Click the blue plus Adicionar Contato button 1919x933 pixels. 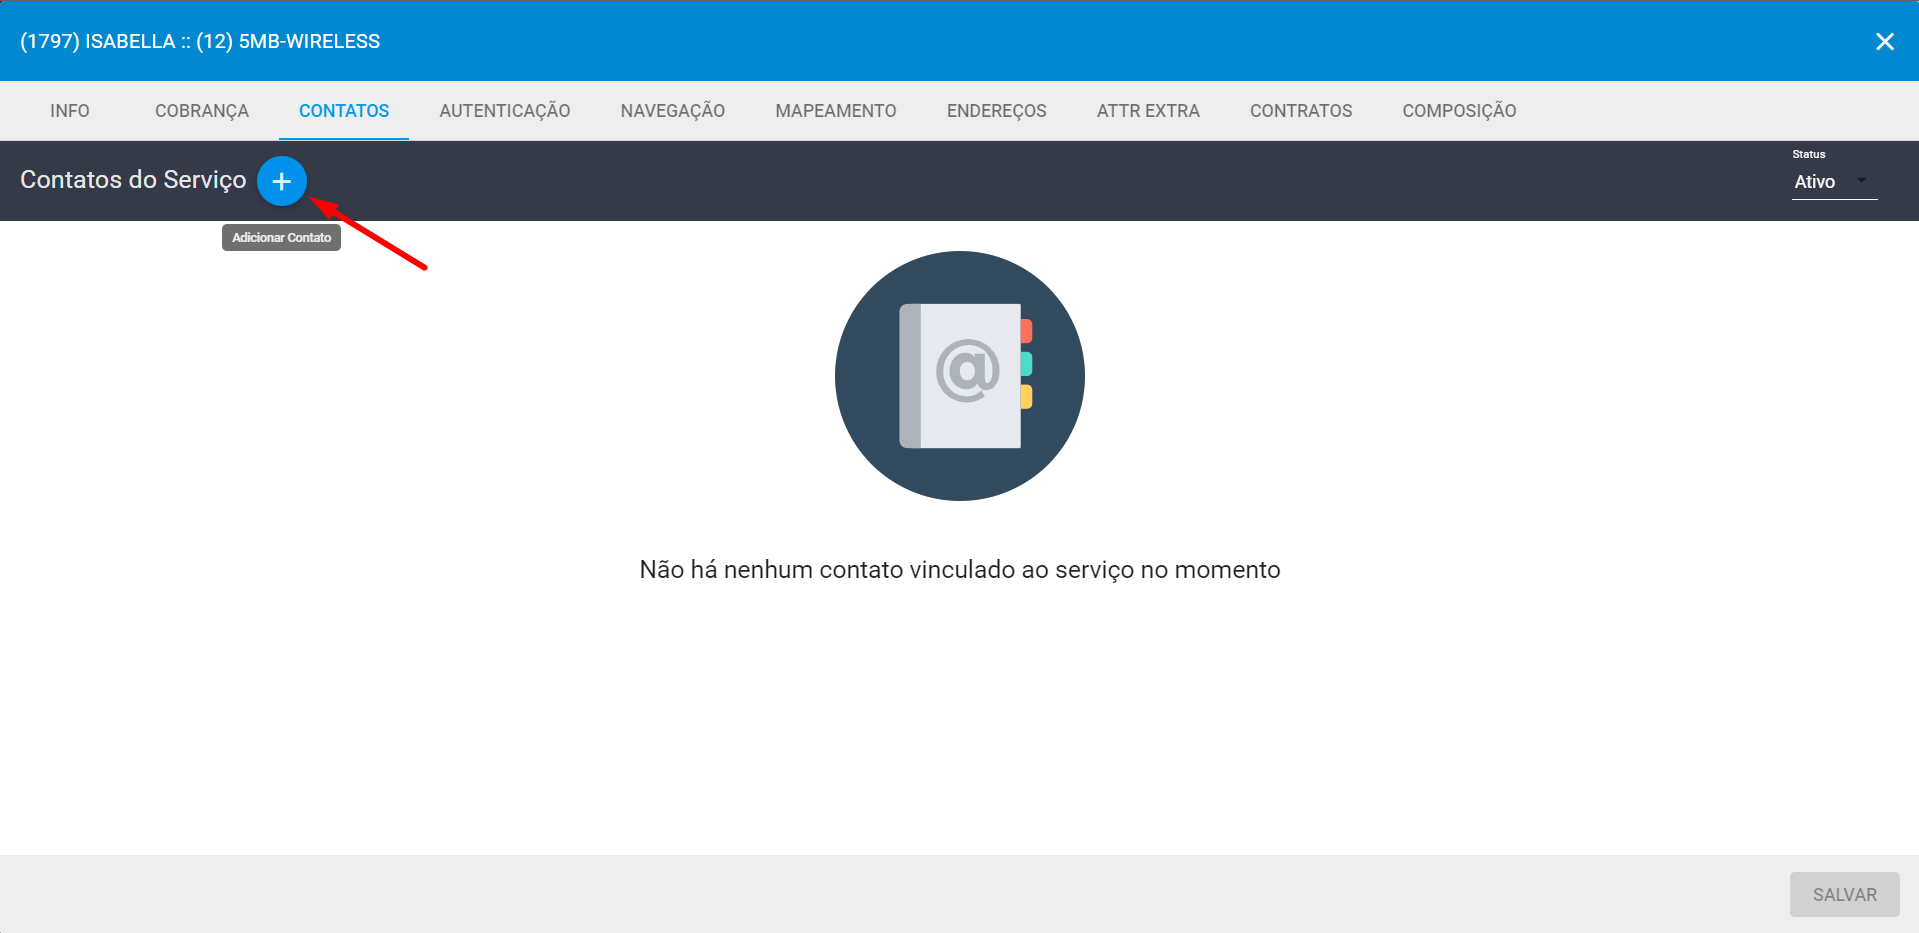(x=282, y=181)
